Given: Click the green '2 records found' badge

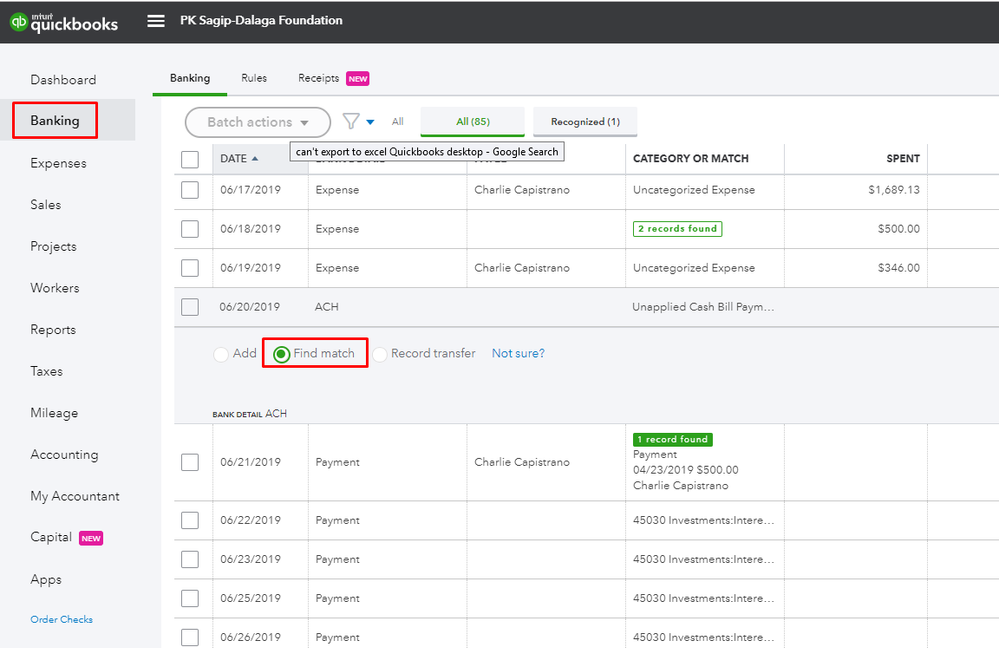Looking at the screenshot, I should coord(677,229).
